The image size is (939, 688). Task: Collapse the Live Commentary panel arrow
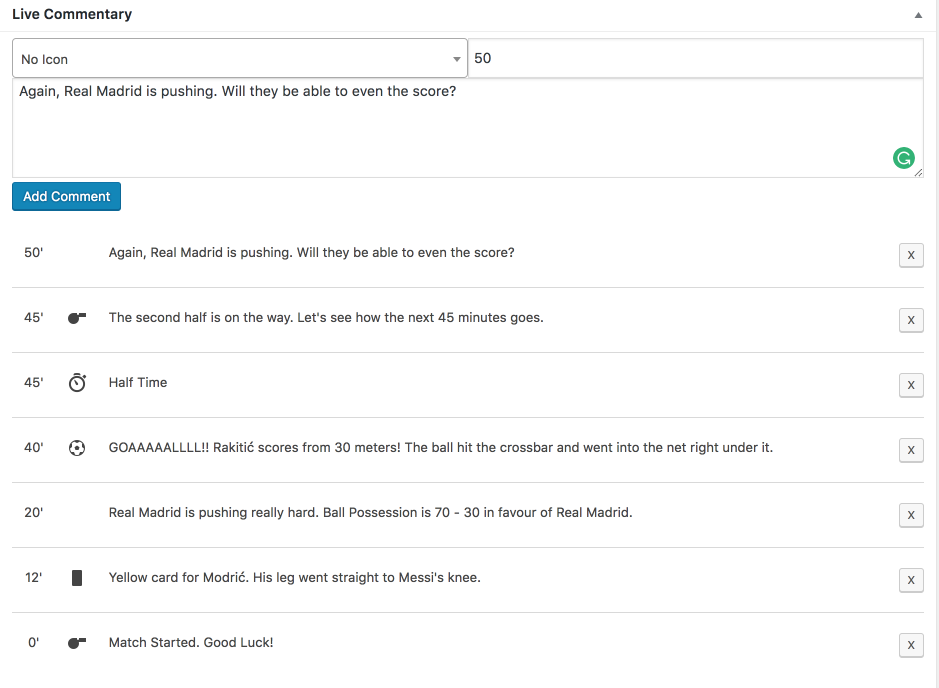(x=918, y=15)
